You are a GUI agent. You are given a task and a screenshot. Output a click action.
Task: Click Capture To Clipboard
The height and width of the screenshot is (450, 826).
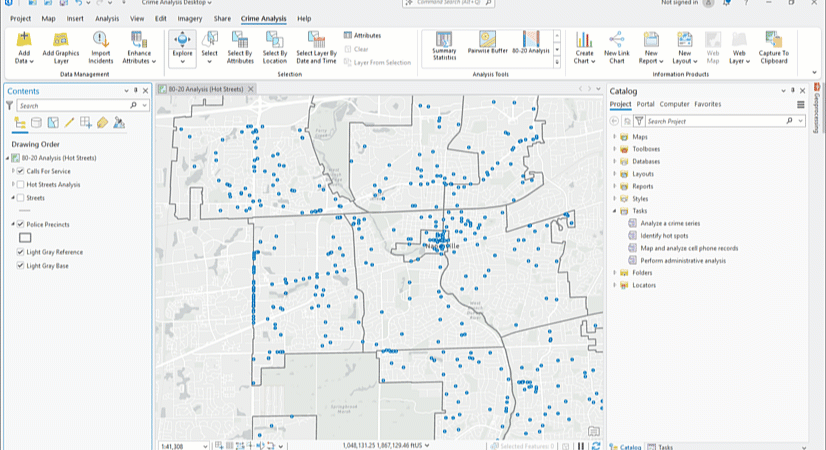[x=773, y=47]
